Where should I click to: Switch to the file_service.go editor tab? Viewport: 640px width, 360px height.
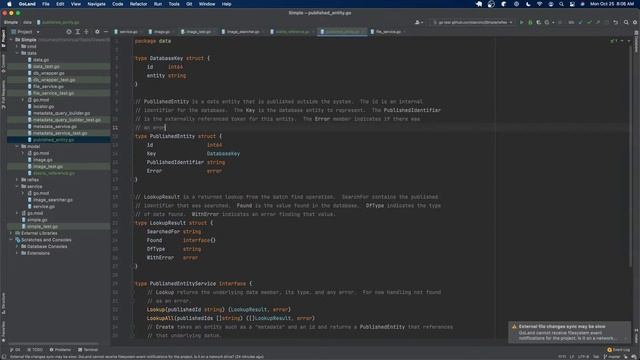388,32
